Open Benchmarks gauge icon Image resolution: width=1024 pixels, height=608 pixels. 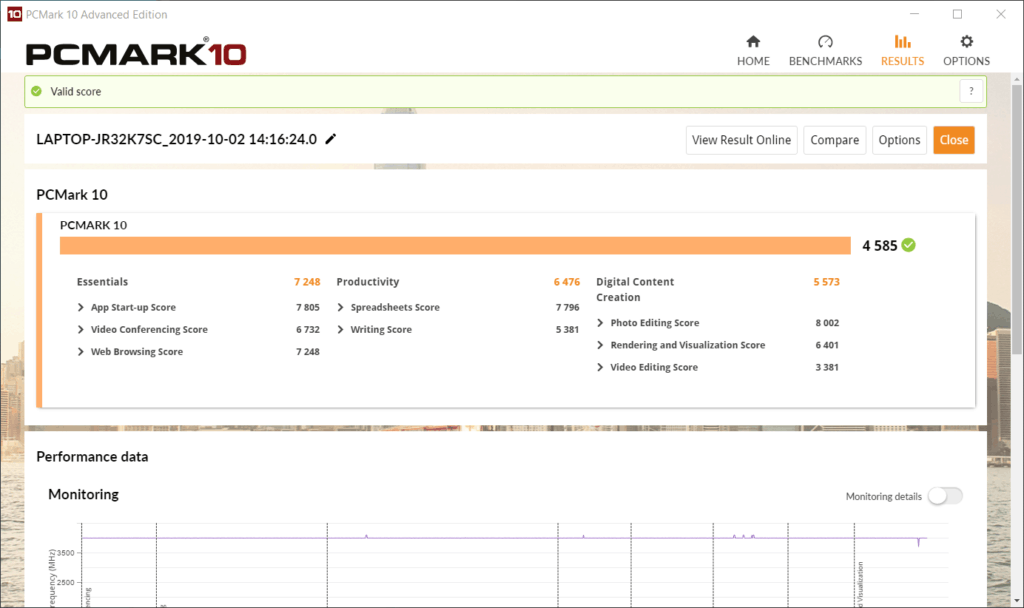click(x=825, y=42)
